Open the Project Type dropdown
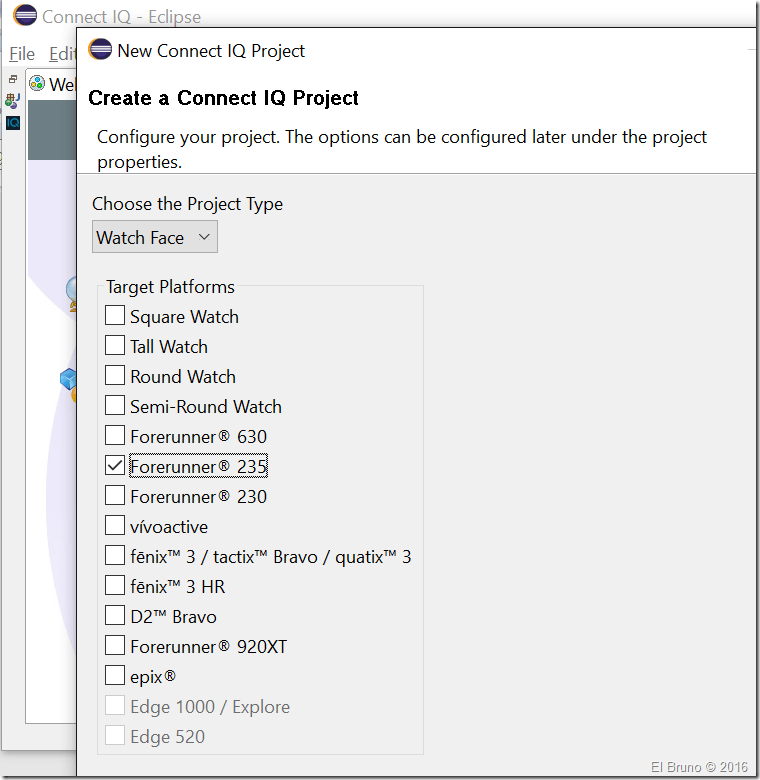Viewport: 760px width, 780px height. [155, 237]
